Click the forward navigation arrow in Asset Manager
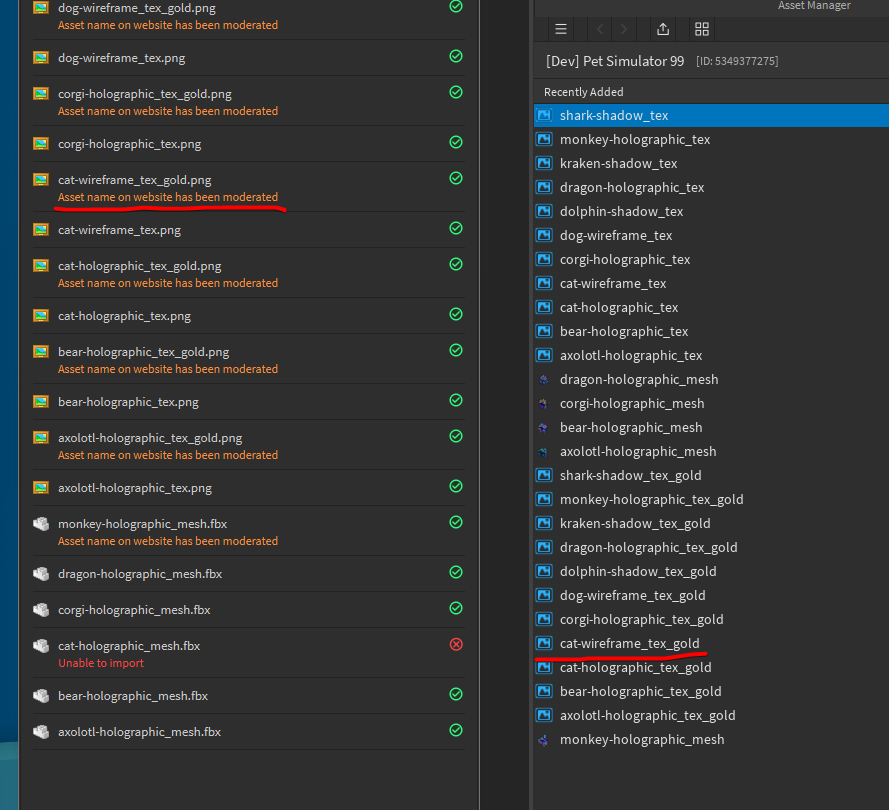This screenshot has height=810, width=889. click(x=624, y=29)
